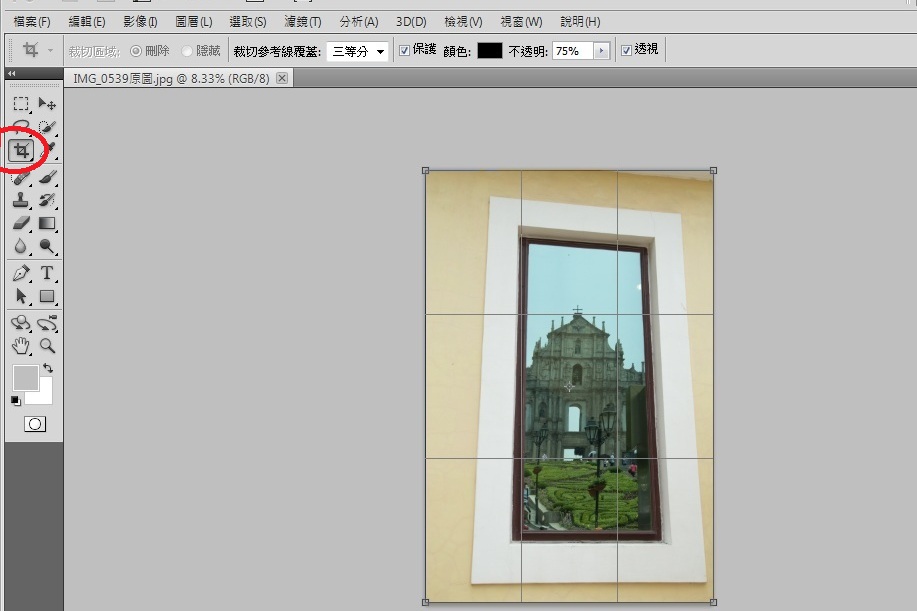Open the 檔案(F) menu

pos(32,22)
